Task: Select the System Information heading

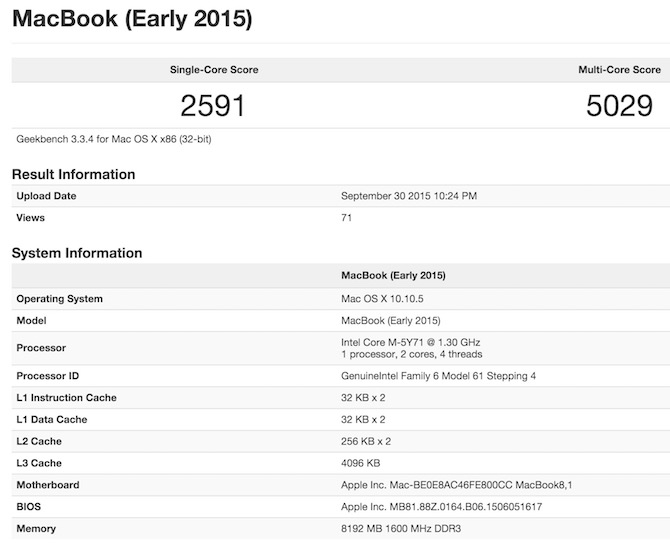Action: point(77,253)
